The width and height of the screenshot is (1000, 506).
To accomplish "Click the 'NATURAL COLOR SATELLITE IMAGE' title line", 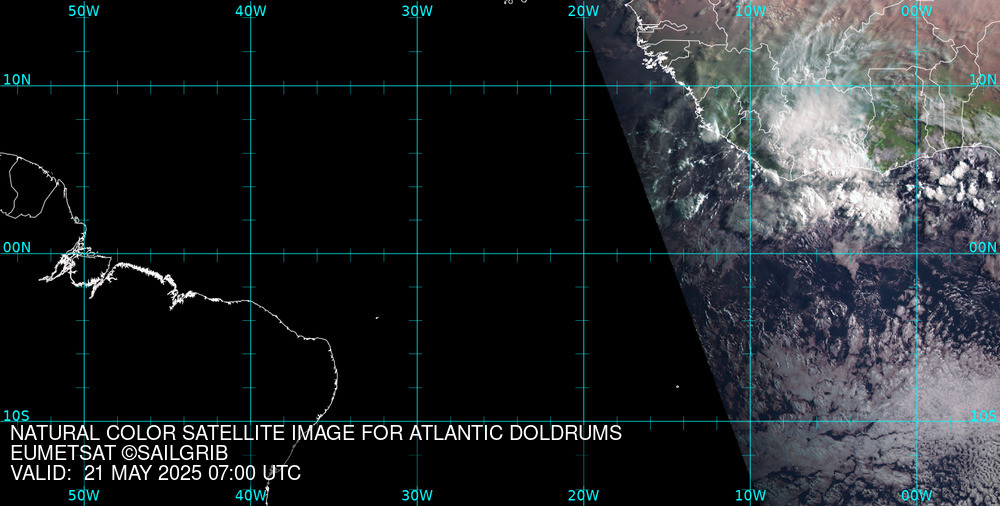I will (316, 433).
